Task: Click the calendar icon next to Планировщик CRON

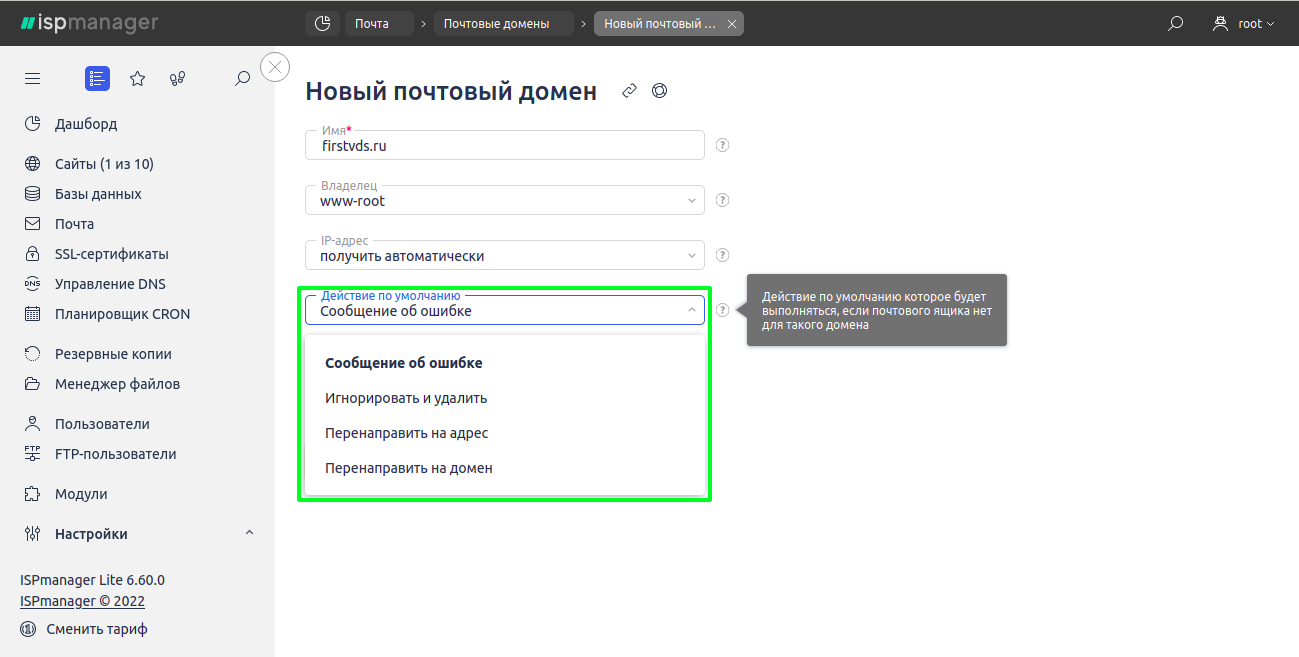Action: click(32, 314)
